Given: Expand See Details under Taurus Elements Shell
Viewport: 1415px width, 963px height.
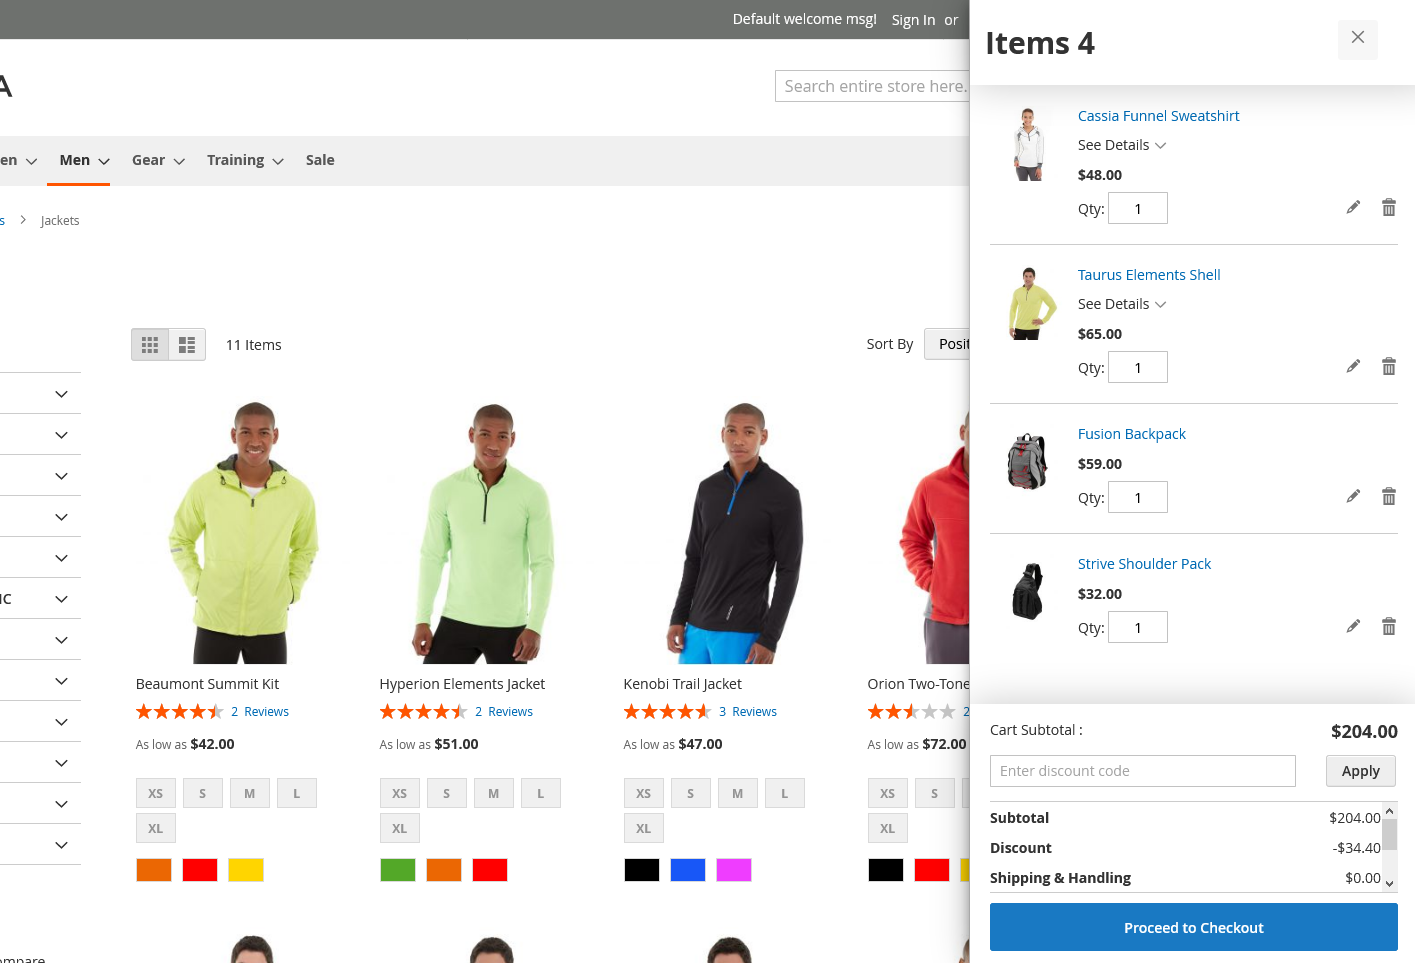Looking at the screenshot, I should click(1121, 305).
